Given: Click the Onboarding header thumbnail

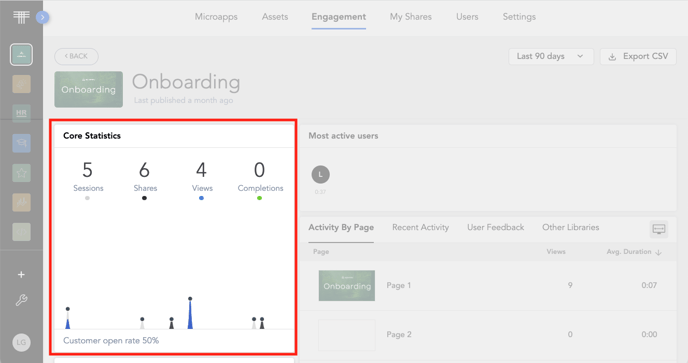Looking at the screenshot, I should 89,89.
